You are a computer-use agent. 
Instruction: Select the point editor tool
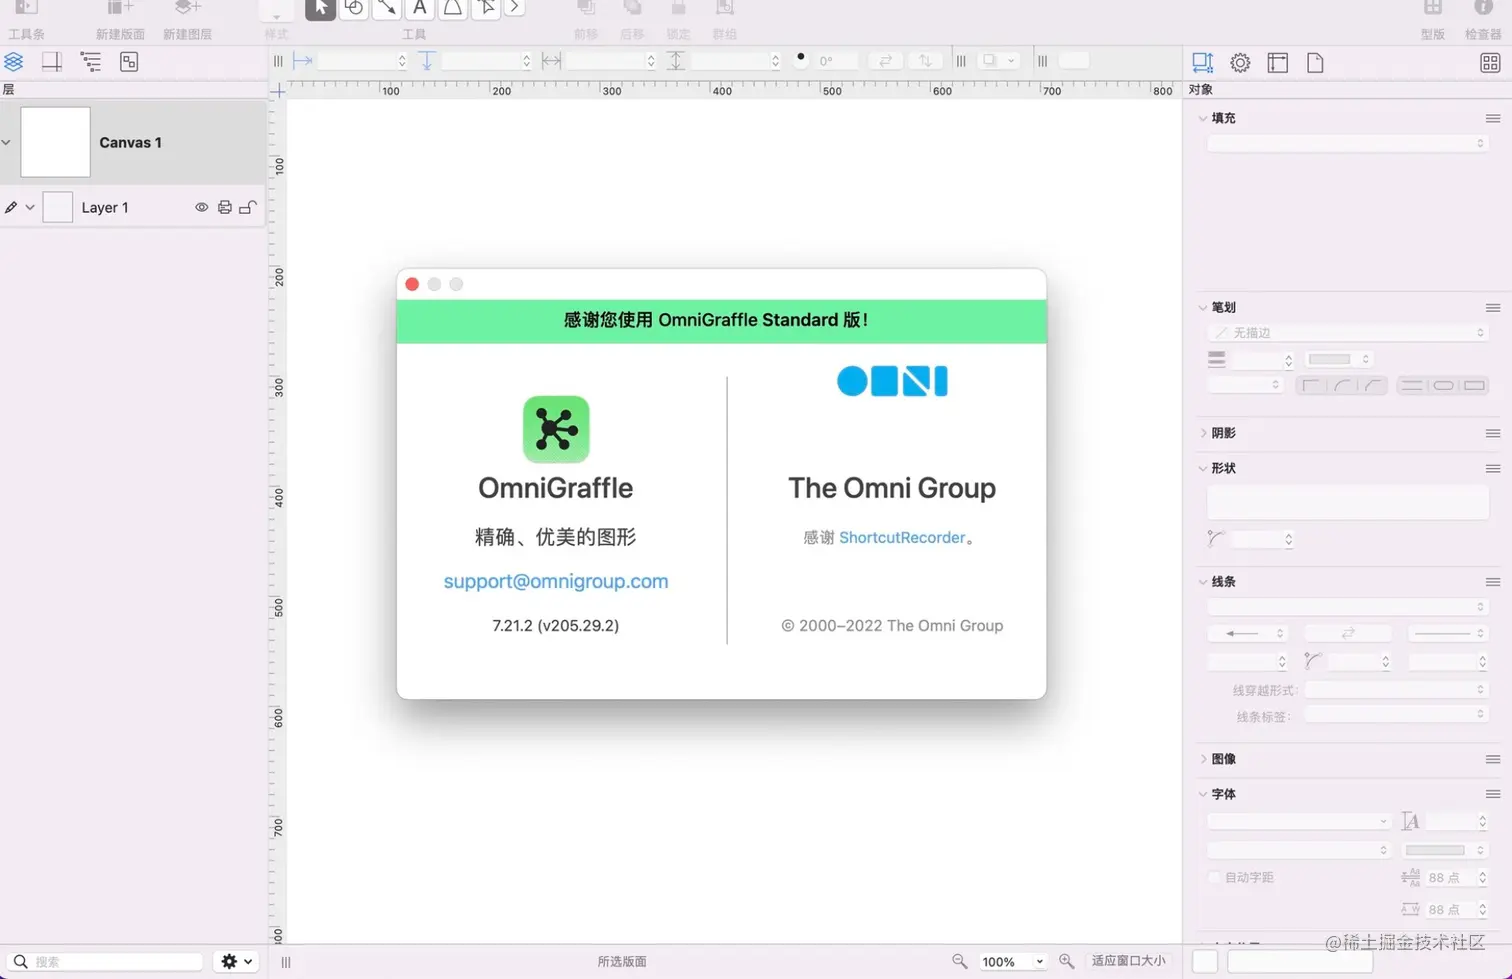(486, 8)
